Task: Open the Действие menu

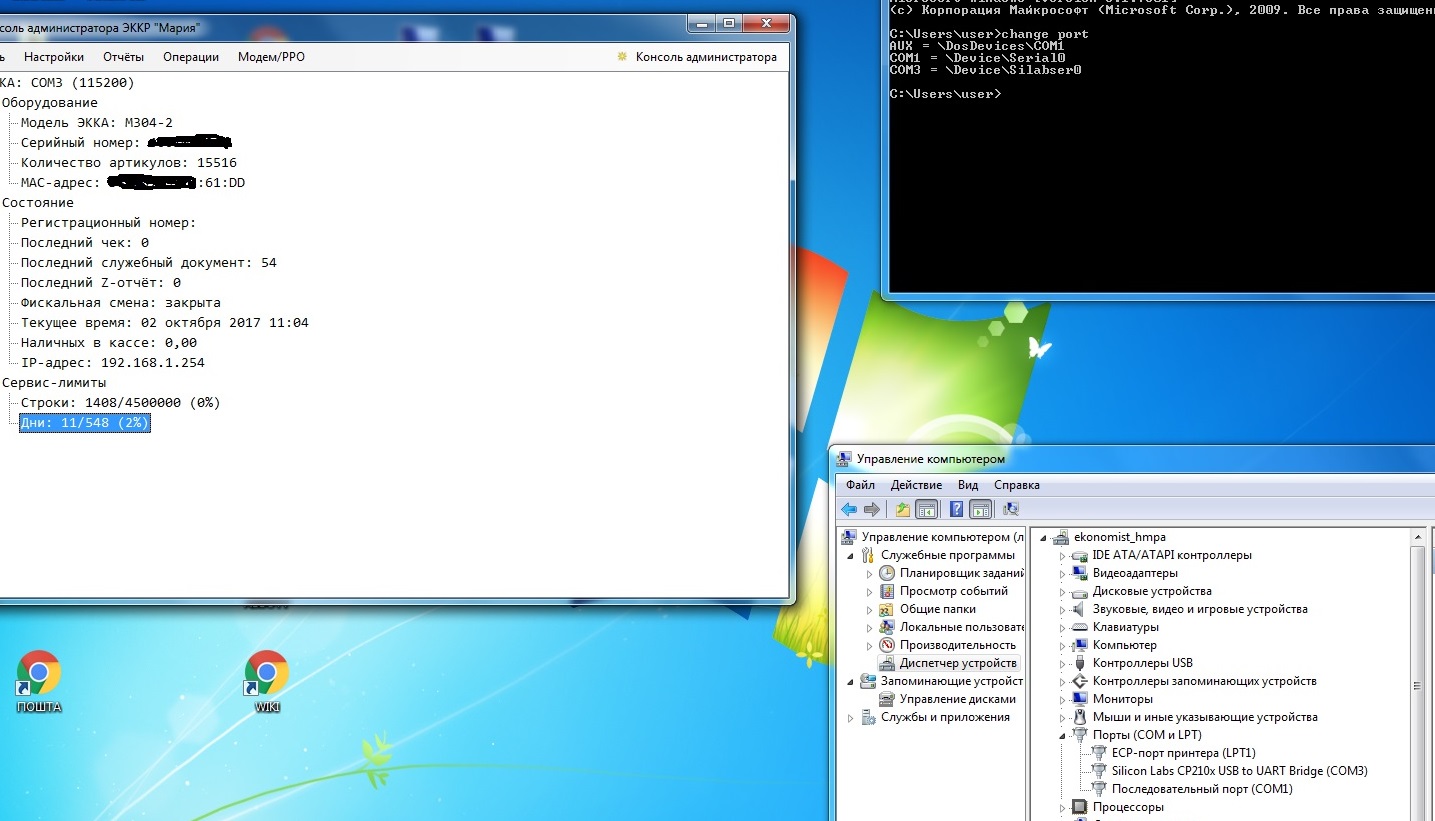Action: click(x=916, y=485)
